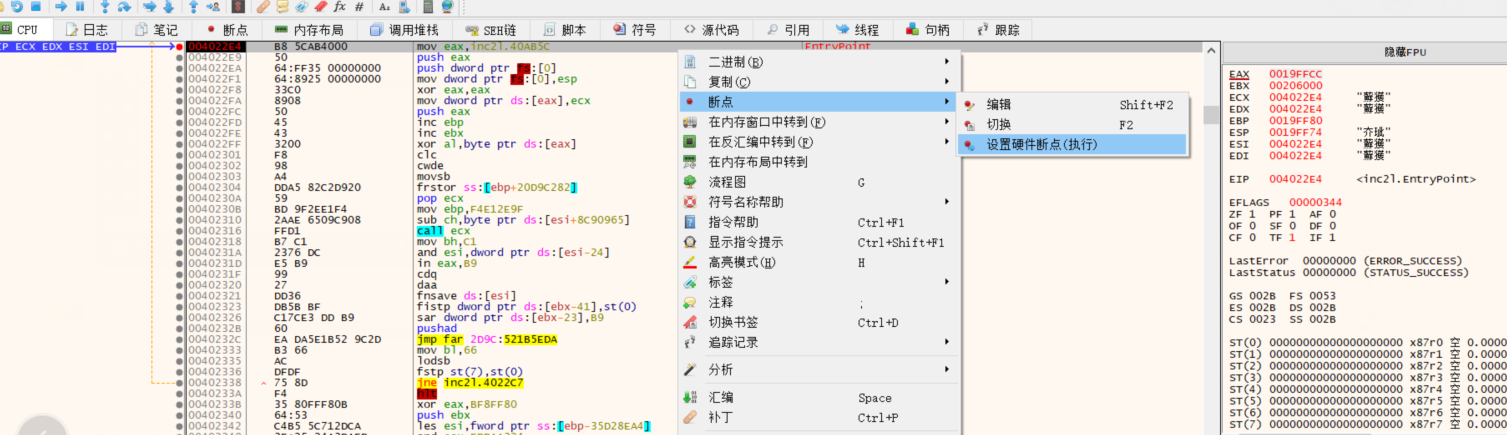Open the 脚本 tab
The image size is (1507, 435).
[566, 30]
